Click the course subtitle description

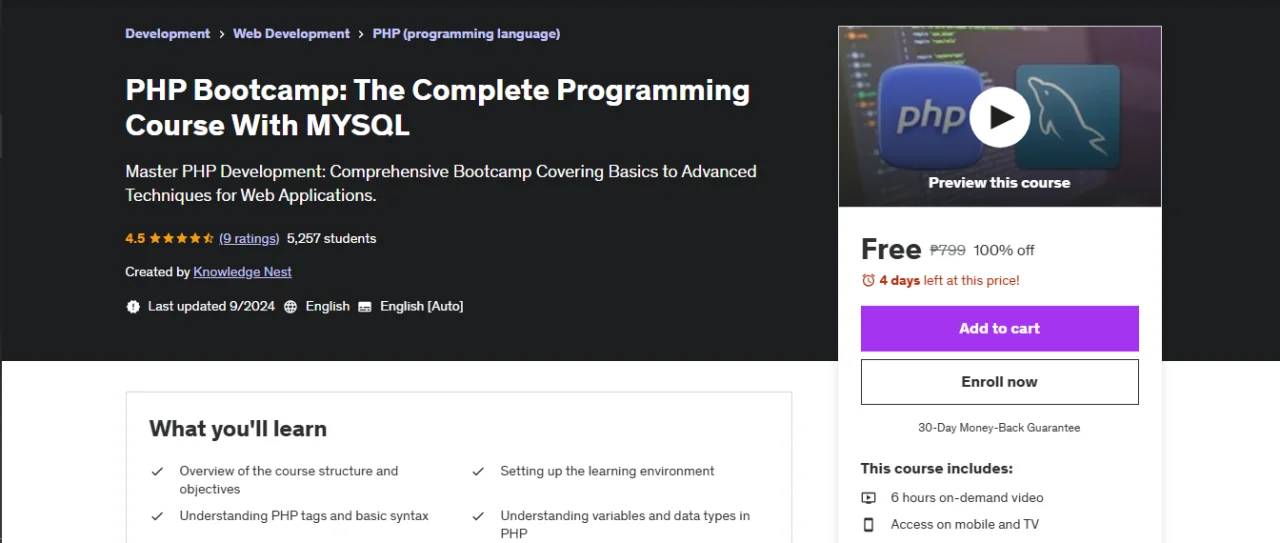point(441,184)
